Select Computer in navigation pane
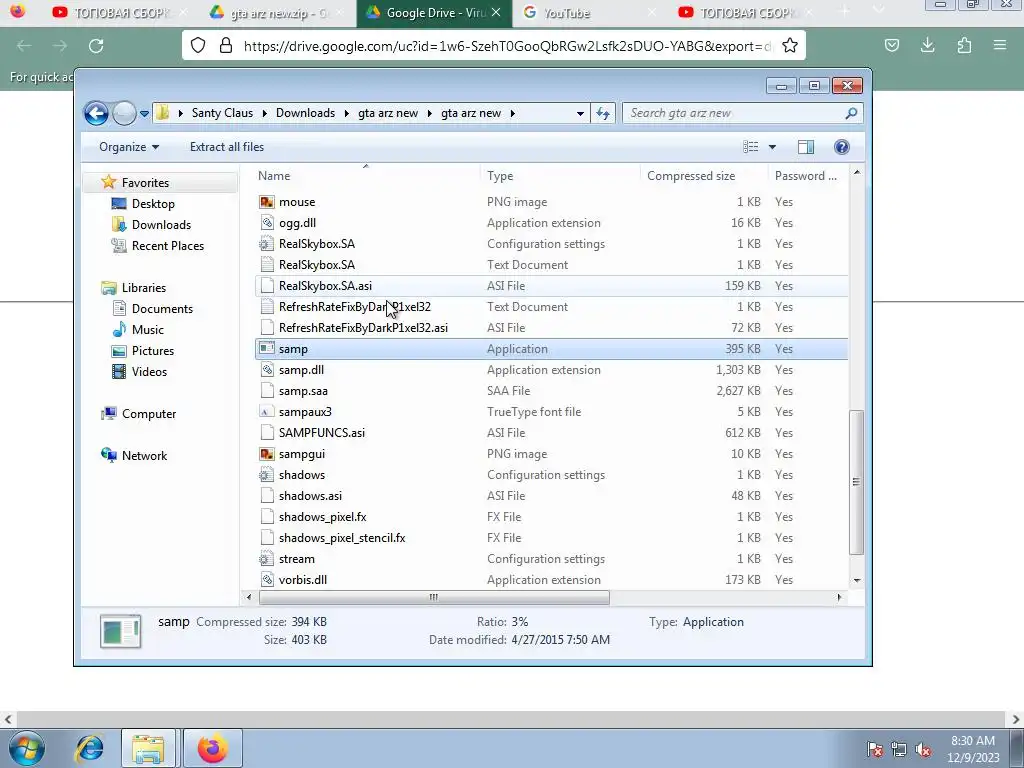Image resolution: width=1024 pixels, height=768 pixels. [x=149, y=414]
